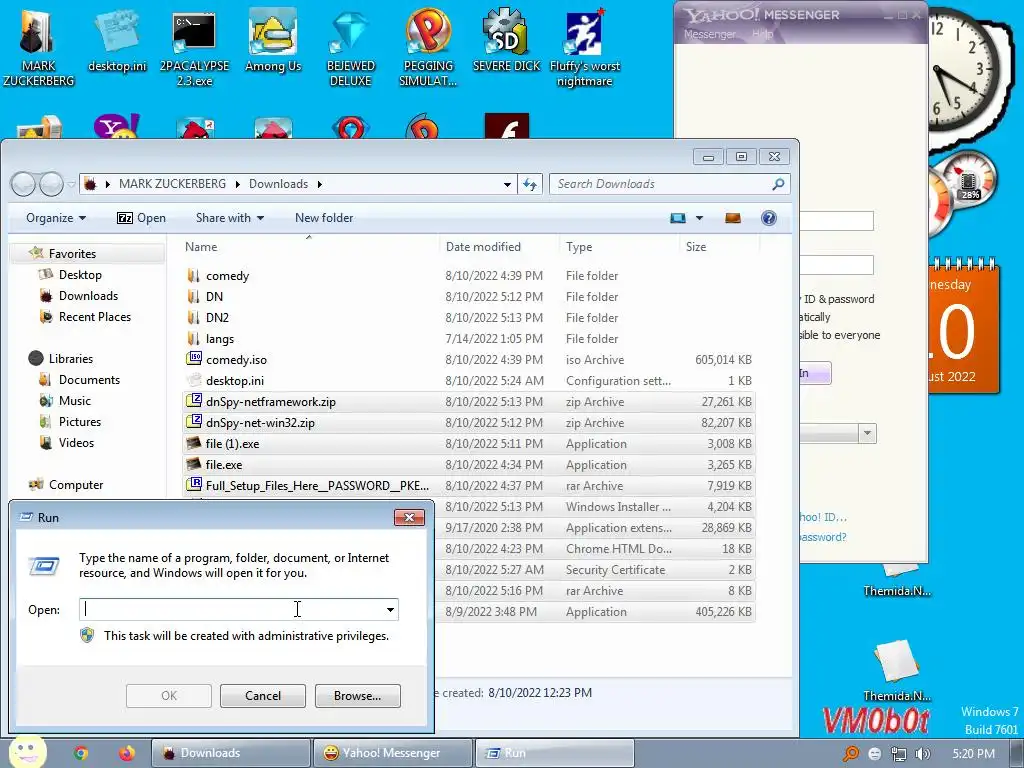Open the Fluffy's worst nightmare shortcut
The width and height of the screenshot is (1024, 768).
584,47
